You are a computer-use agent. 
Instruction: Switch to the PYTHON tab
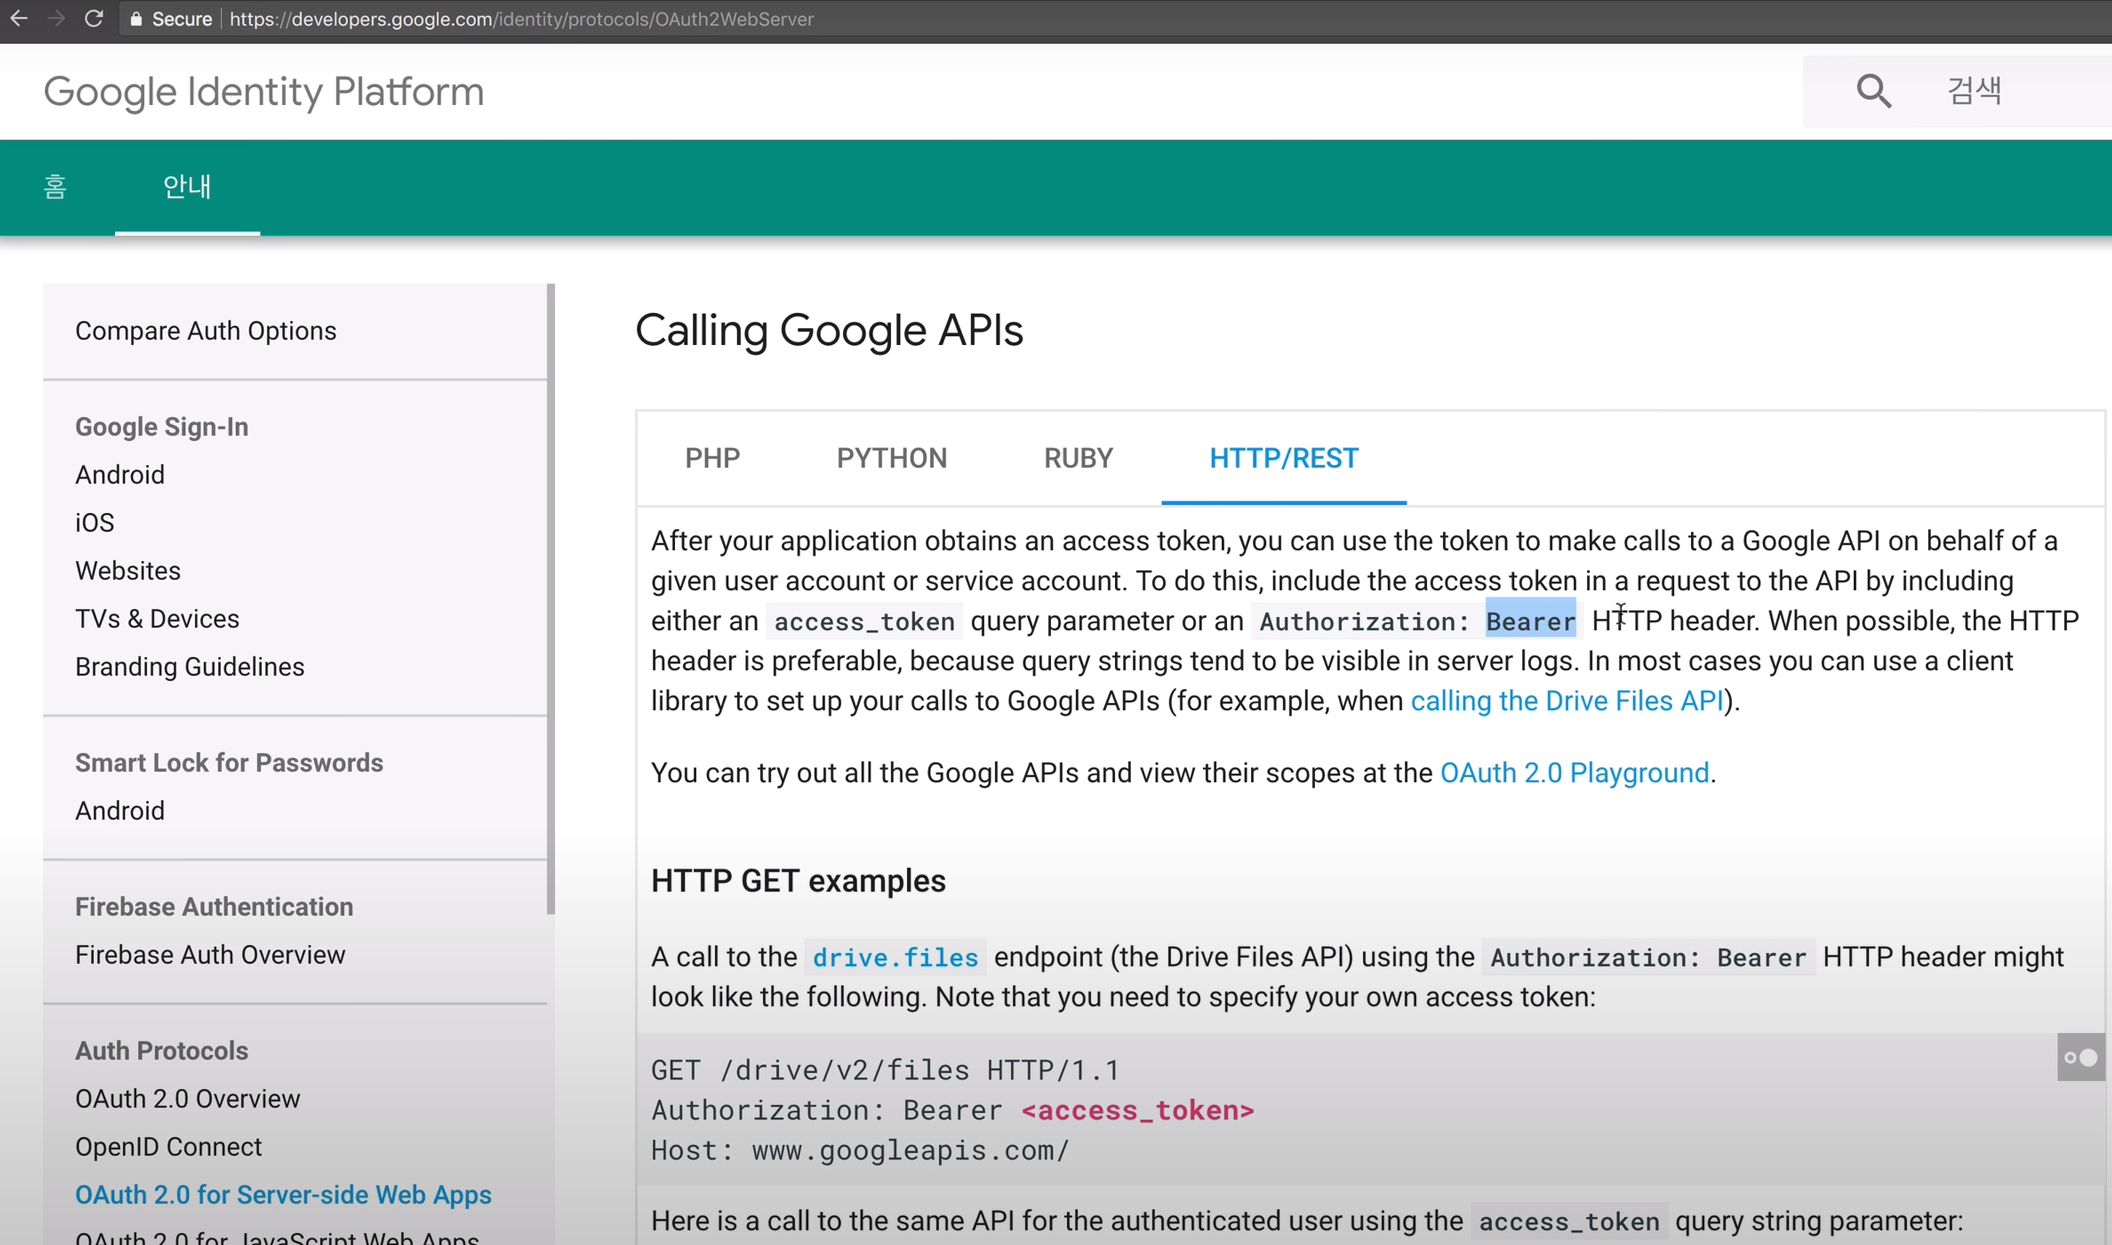891,458
